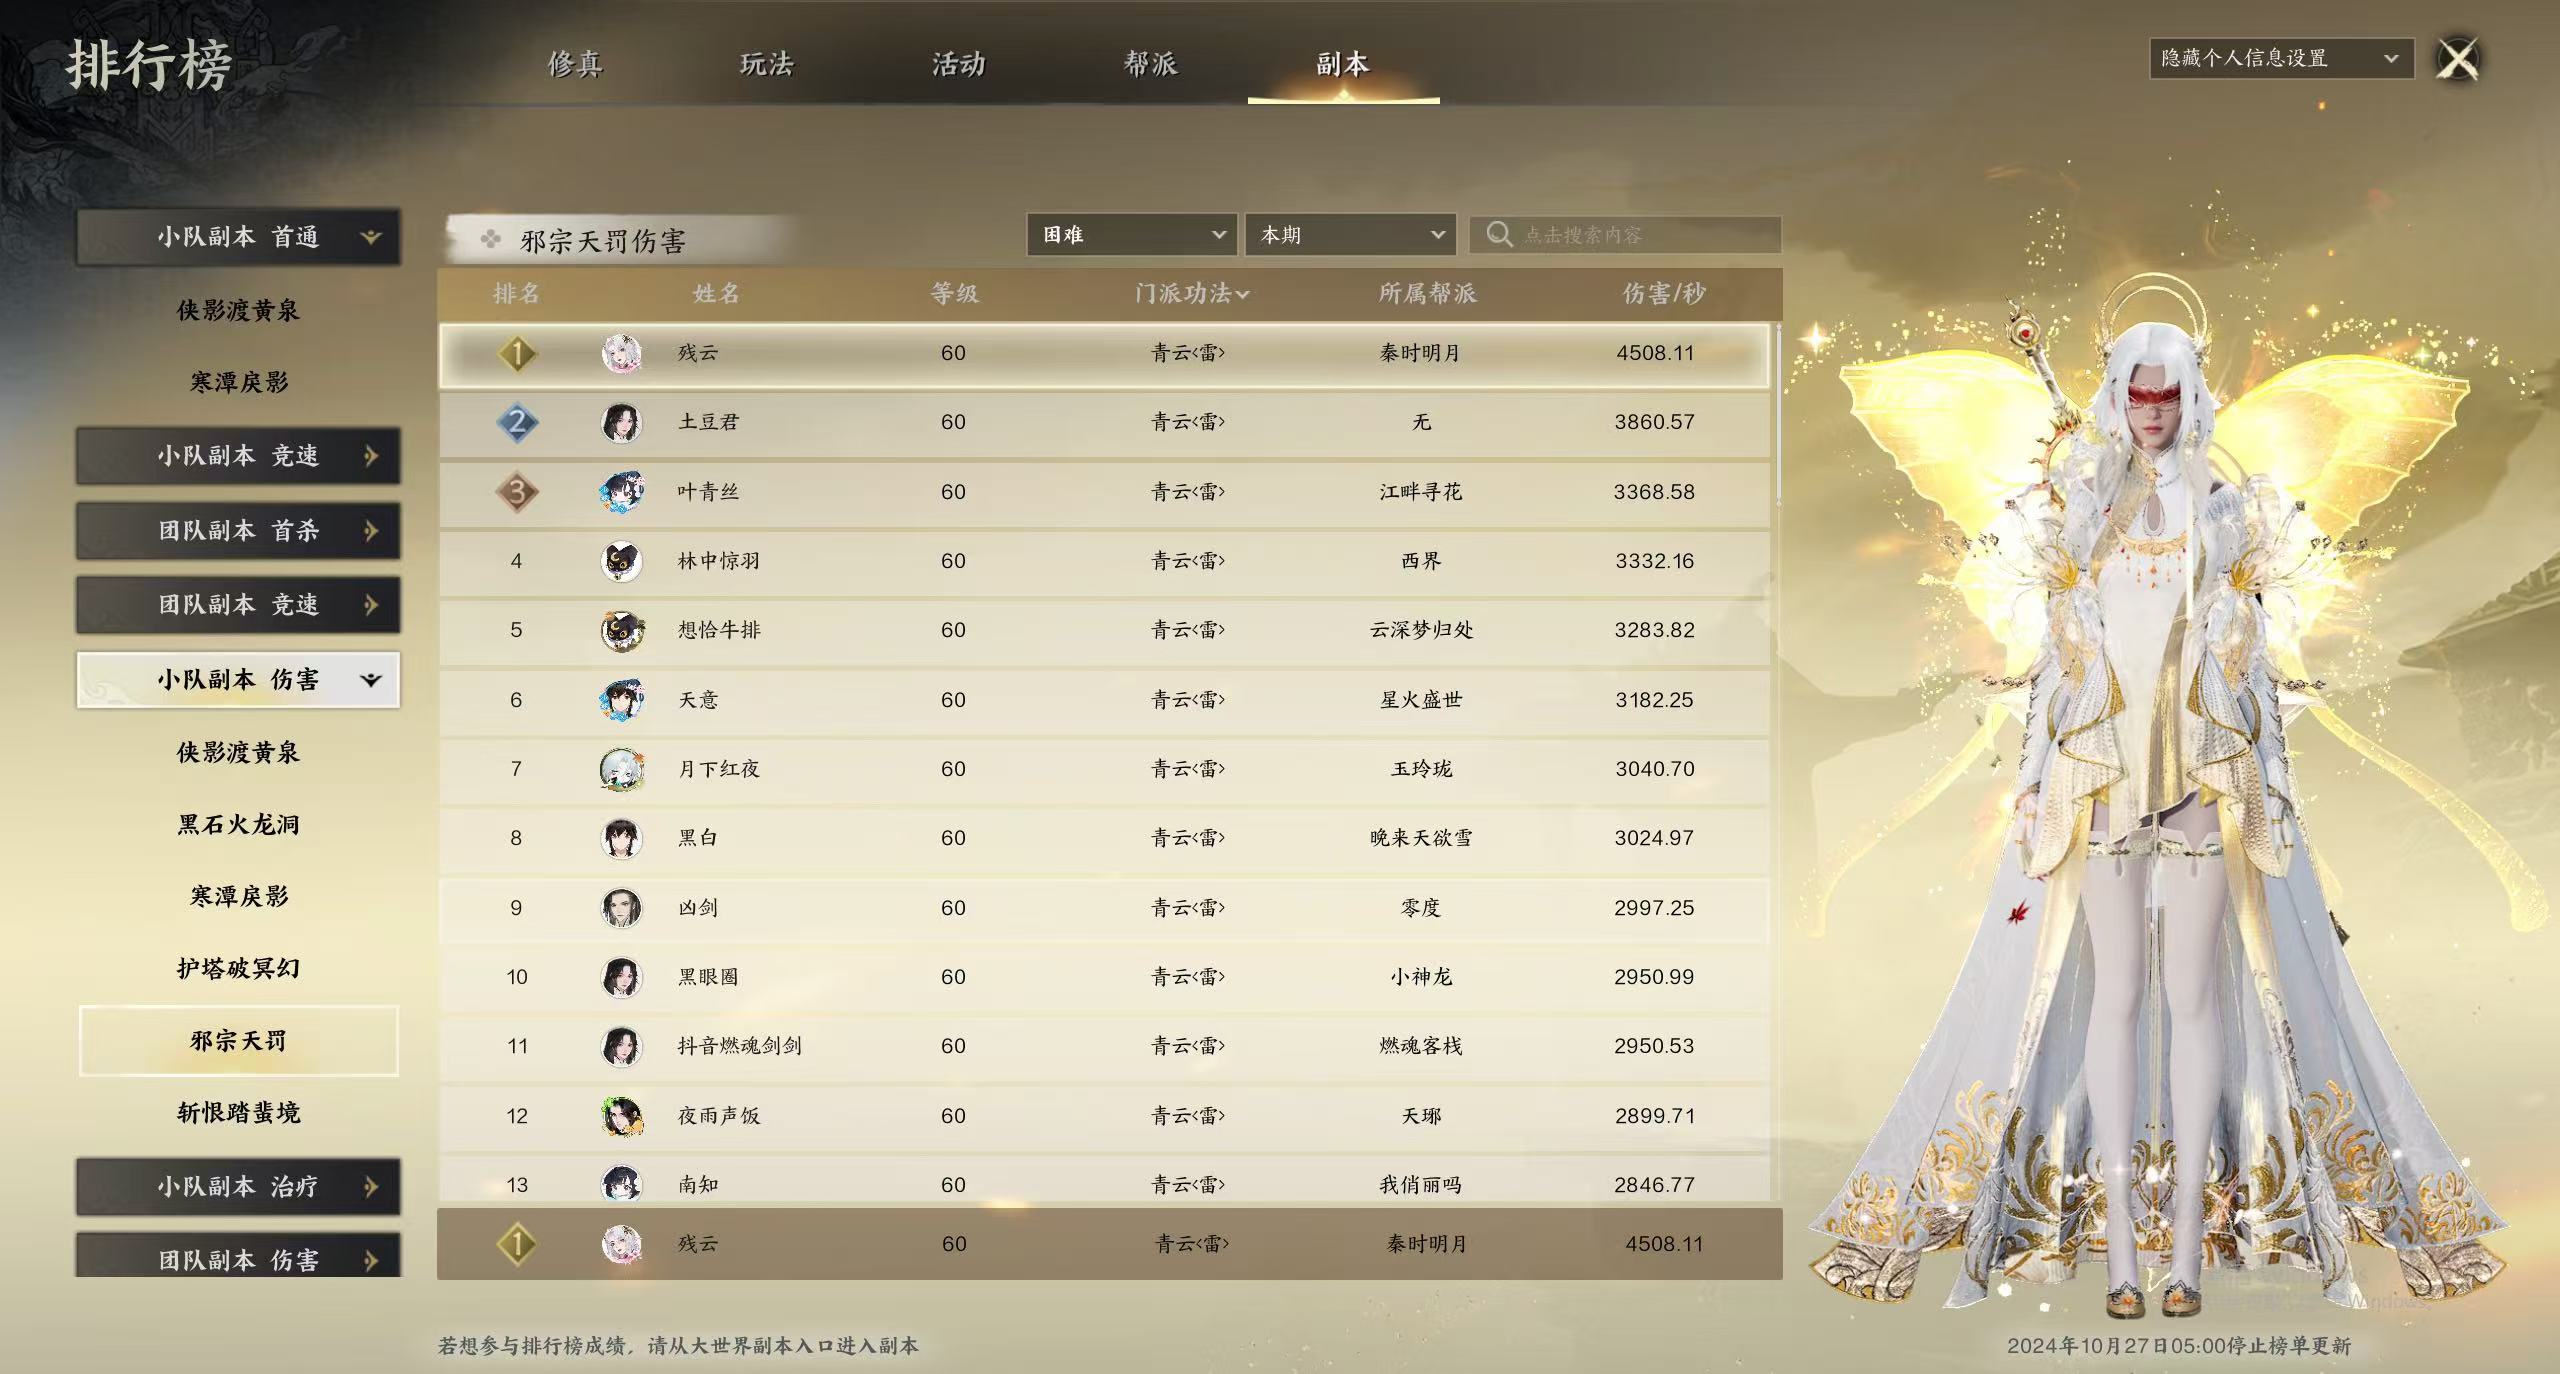This screenshot has height=1374, width=2560.
Task: Switch to the 修真 tab
Action: [x=575, y=64]
